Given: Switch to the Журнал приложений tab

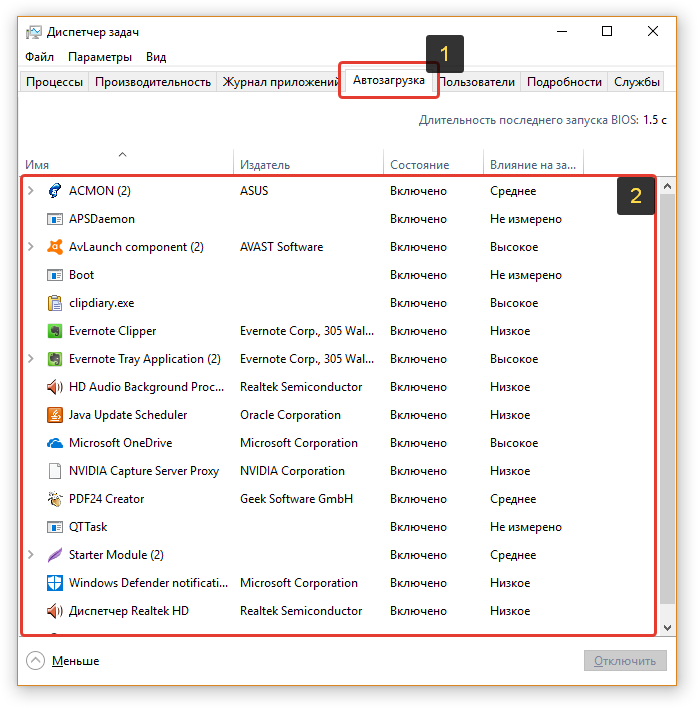Looking at the screenshot, I should pyautogui.click(x=278, y=82).
